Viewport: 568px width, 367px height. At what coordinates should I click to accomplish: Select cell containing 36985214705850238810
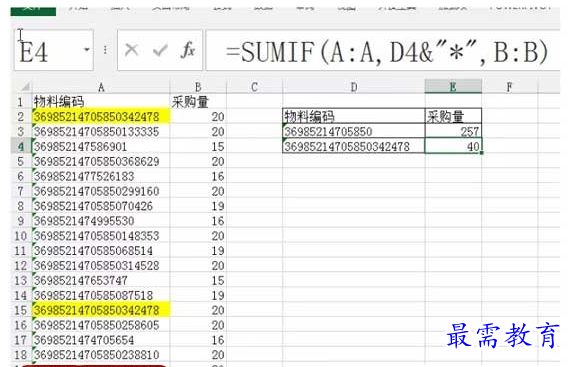point(101,355)
